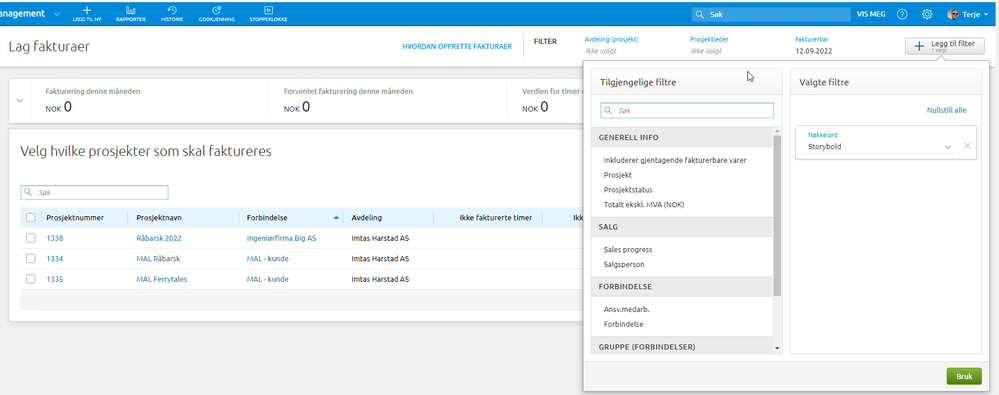Open the Historie clock icon
Viewport: 999px width, 395px height.
click(x=172, y=10)
